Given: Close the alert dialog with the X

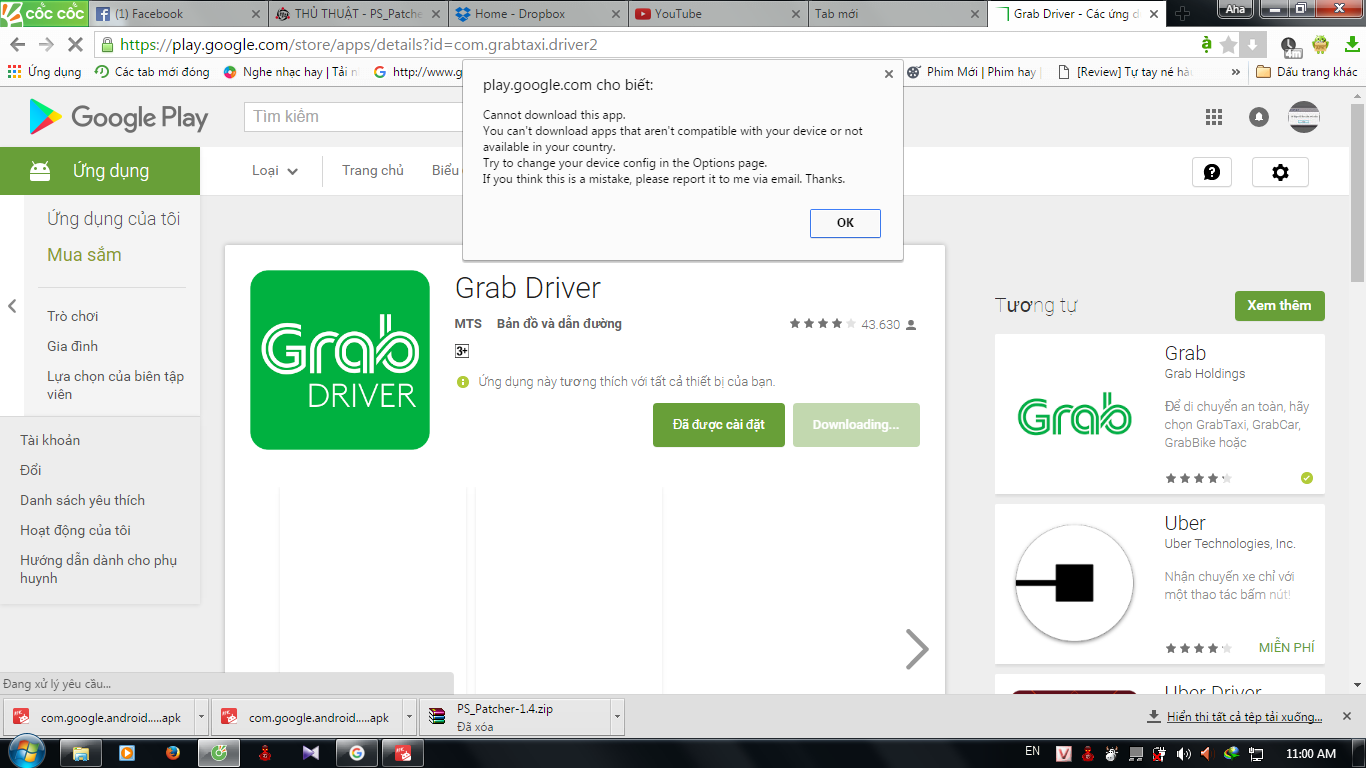Looking at the screenshot, I should [x=889, y=73].
